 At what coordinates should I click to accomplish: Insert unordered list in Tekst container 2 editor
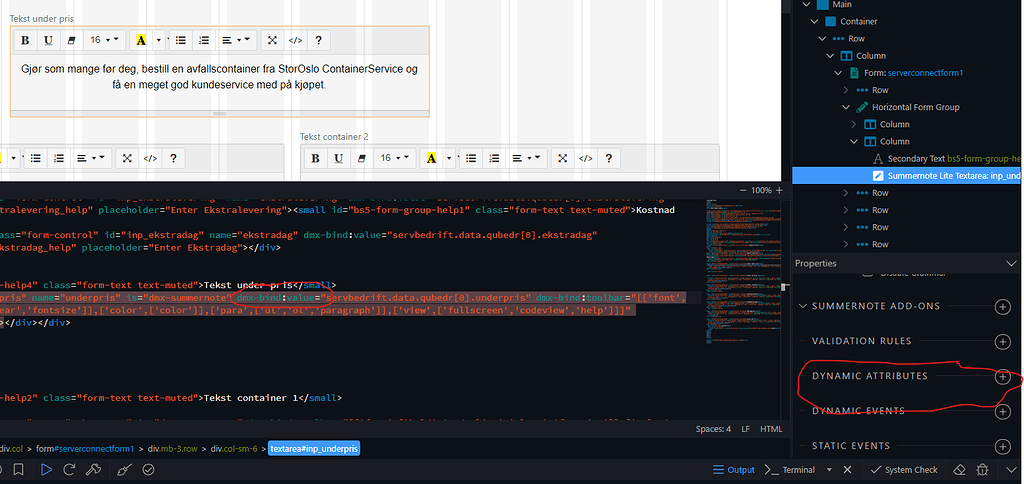pos(471,158)
